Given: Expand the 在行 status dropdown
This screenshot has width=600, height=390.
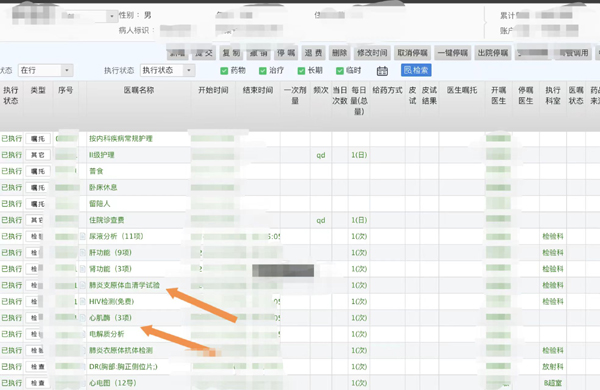Looking at the screenshot, I should coord(46,70).
